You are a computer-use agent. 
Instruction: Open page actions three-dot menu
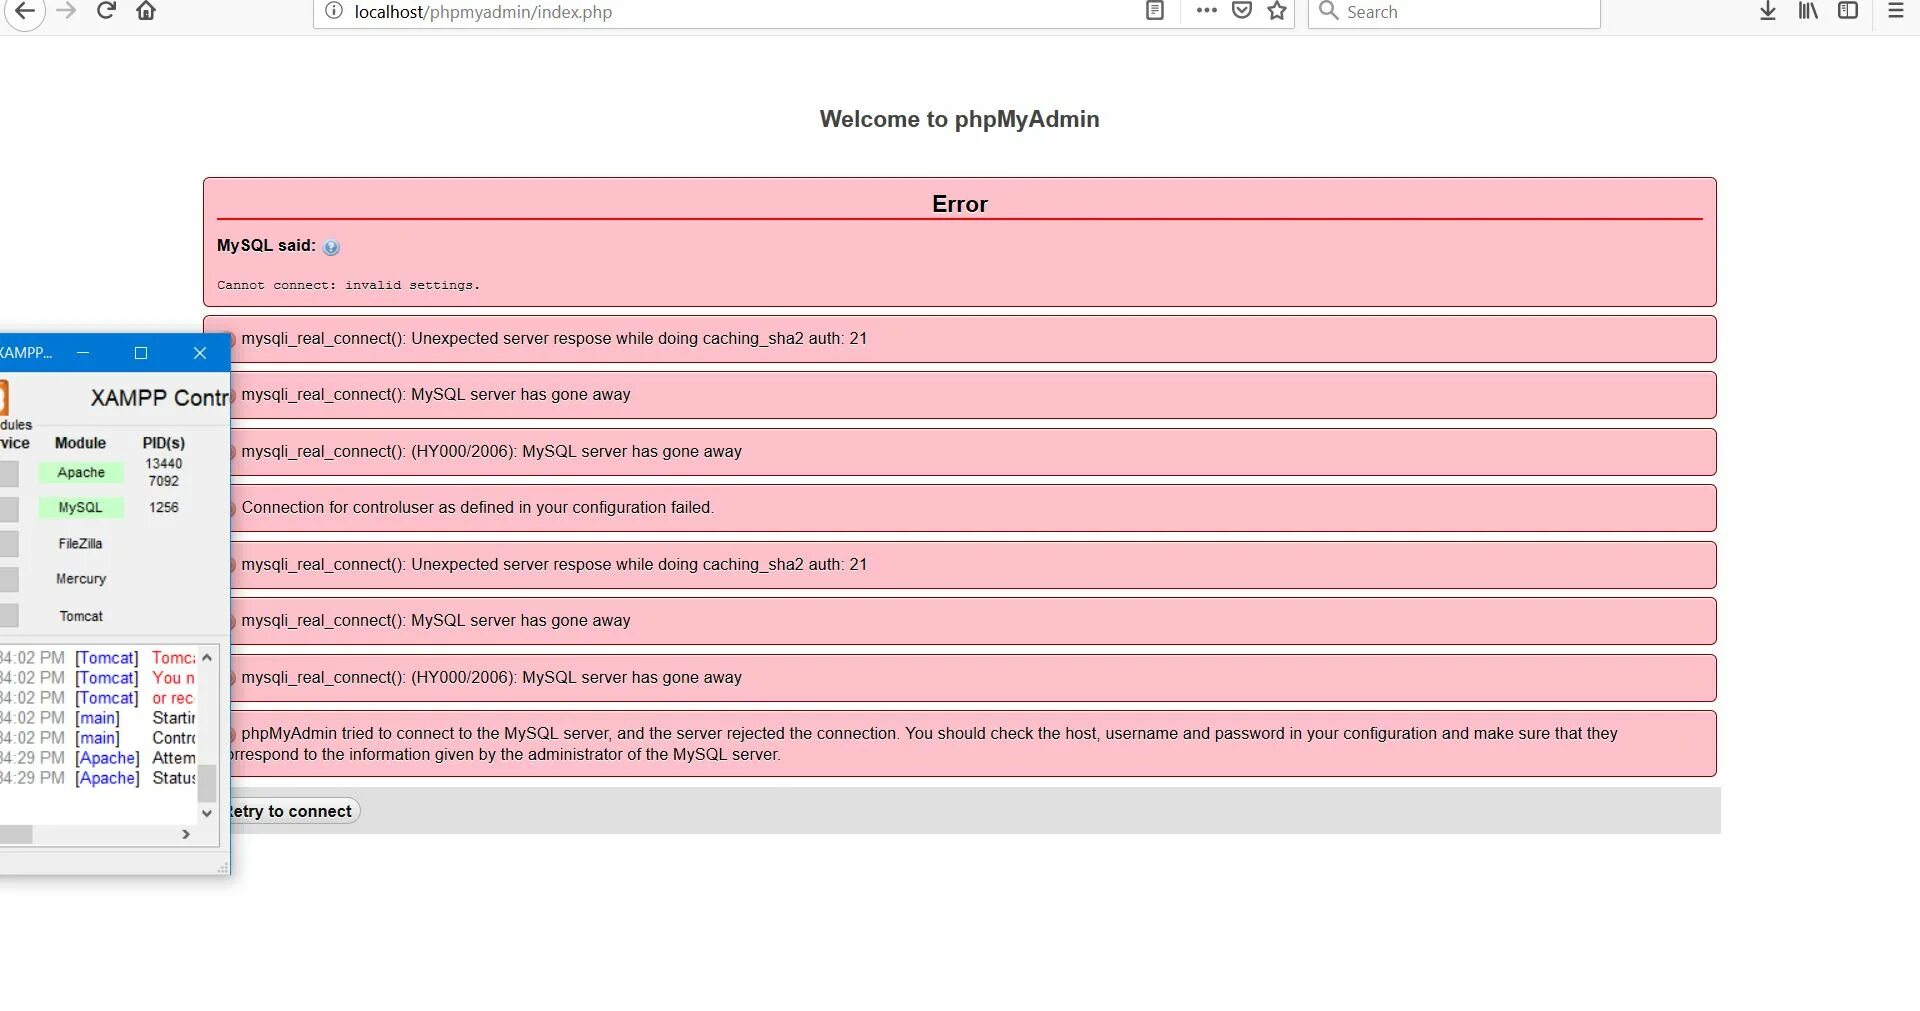1206,11
